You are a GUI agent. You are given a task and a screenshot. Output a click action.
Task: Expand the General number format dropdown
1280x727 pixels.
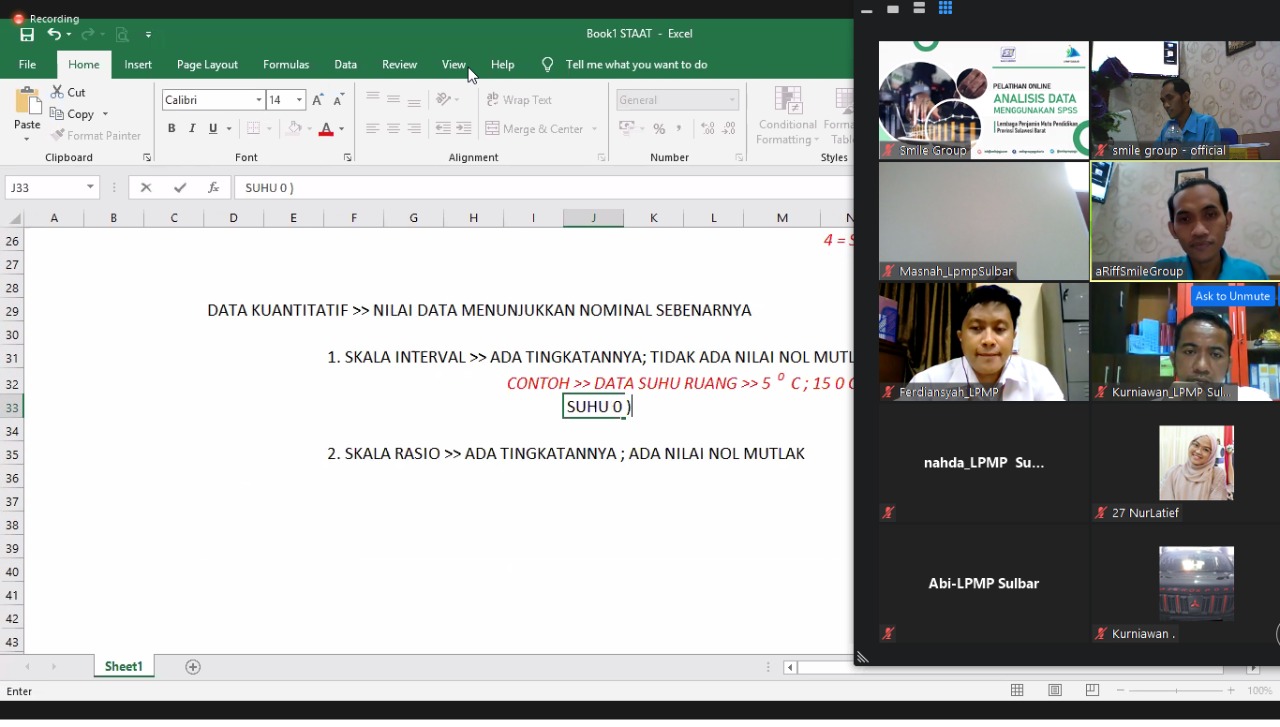[732, 100]
